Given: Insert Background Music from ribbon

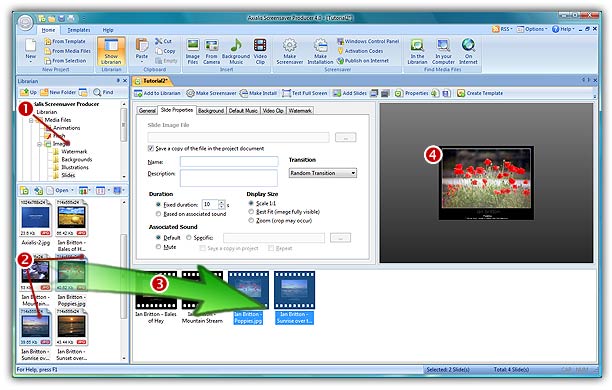Looking at the screenshot, I should [x=236, y=51].
